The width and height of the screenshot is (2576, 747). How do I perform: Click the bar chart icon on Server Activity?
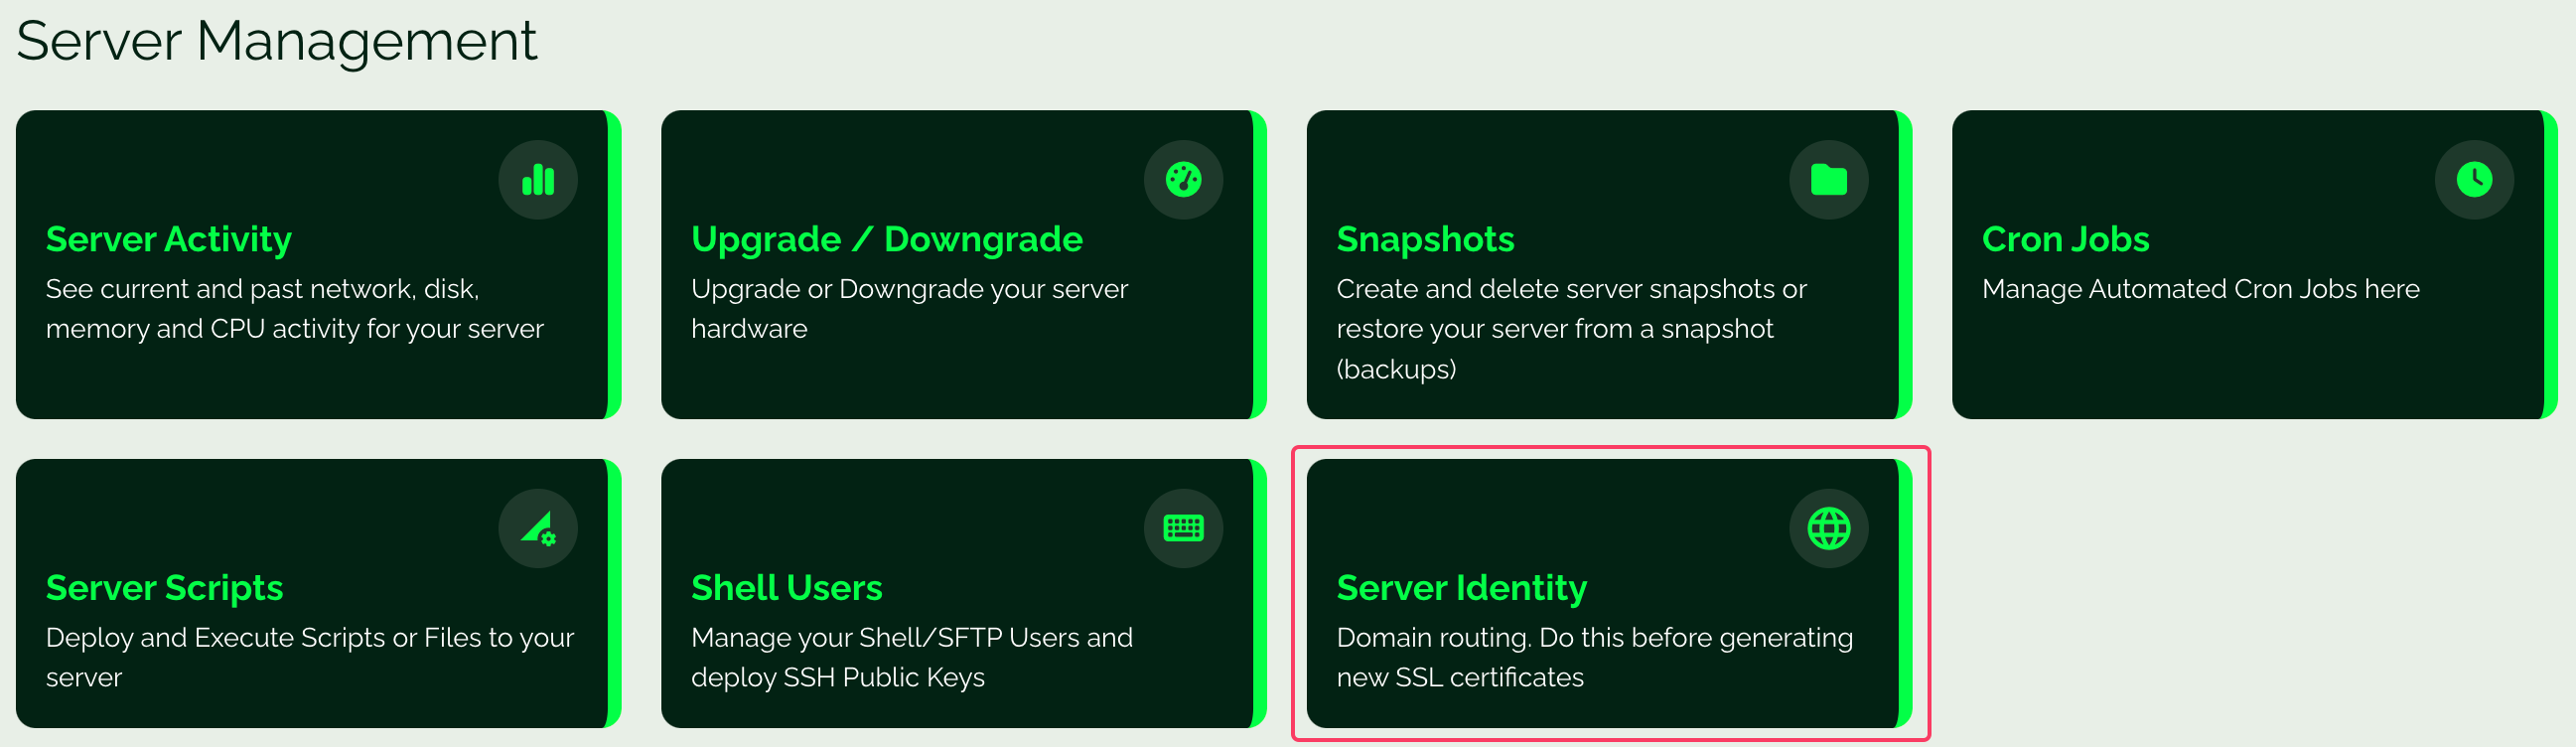click(x=538, y=180)
